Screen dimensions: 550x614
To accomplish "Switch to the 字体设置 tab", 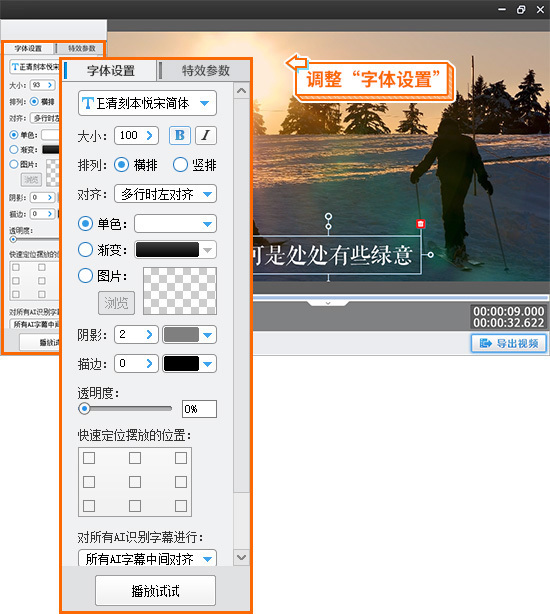I will tap(111, 70).
